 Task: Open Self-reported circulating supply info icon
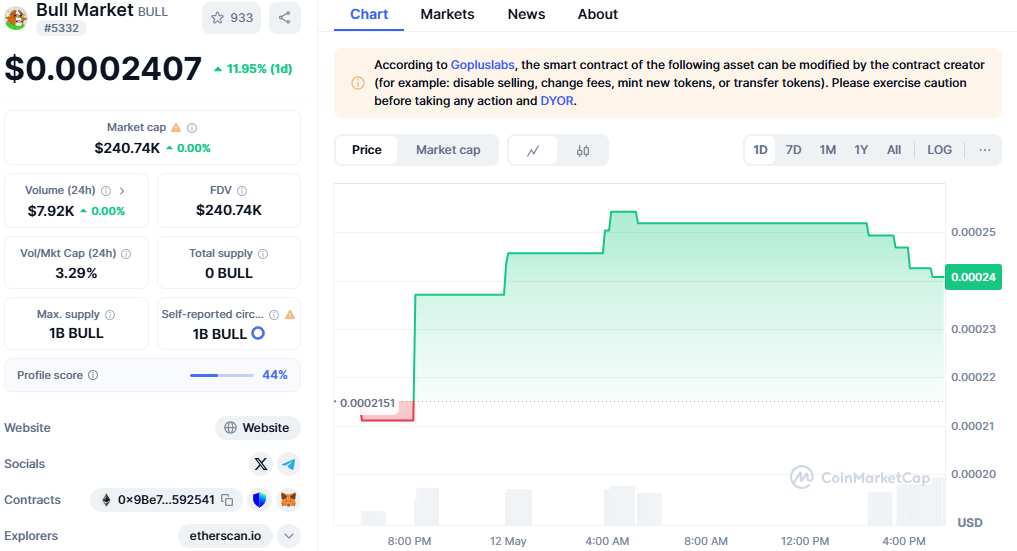(274, 314)
